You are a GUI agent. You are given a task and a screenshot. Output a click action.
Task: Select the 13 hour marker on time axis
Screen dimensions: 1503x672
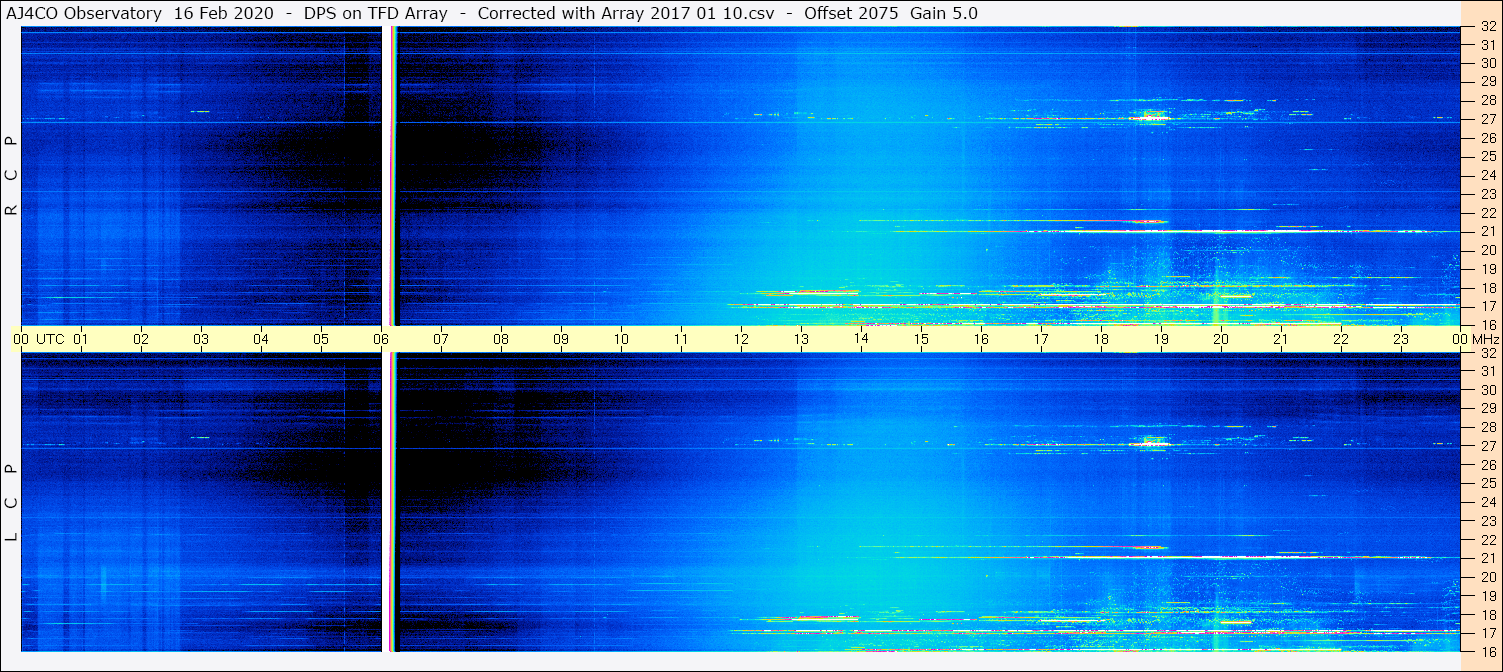[x=801, y=339]
